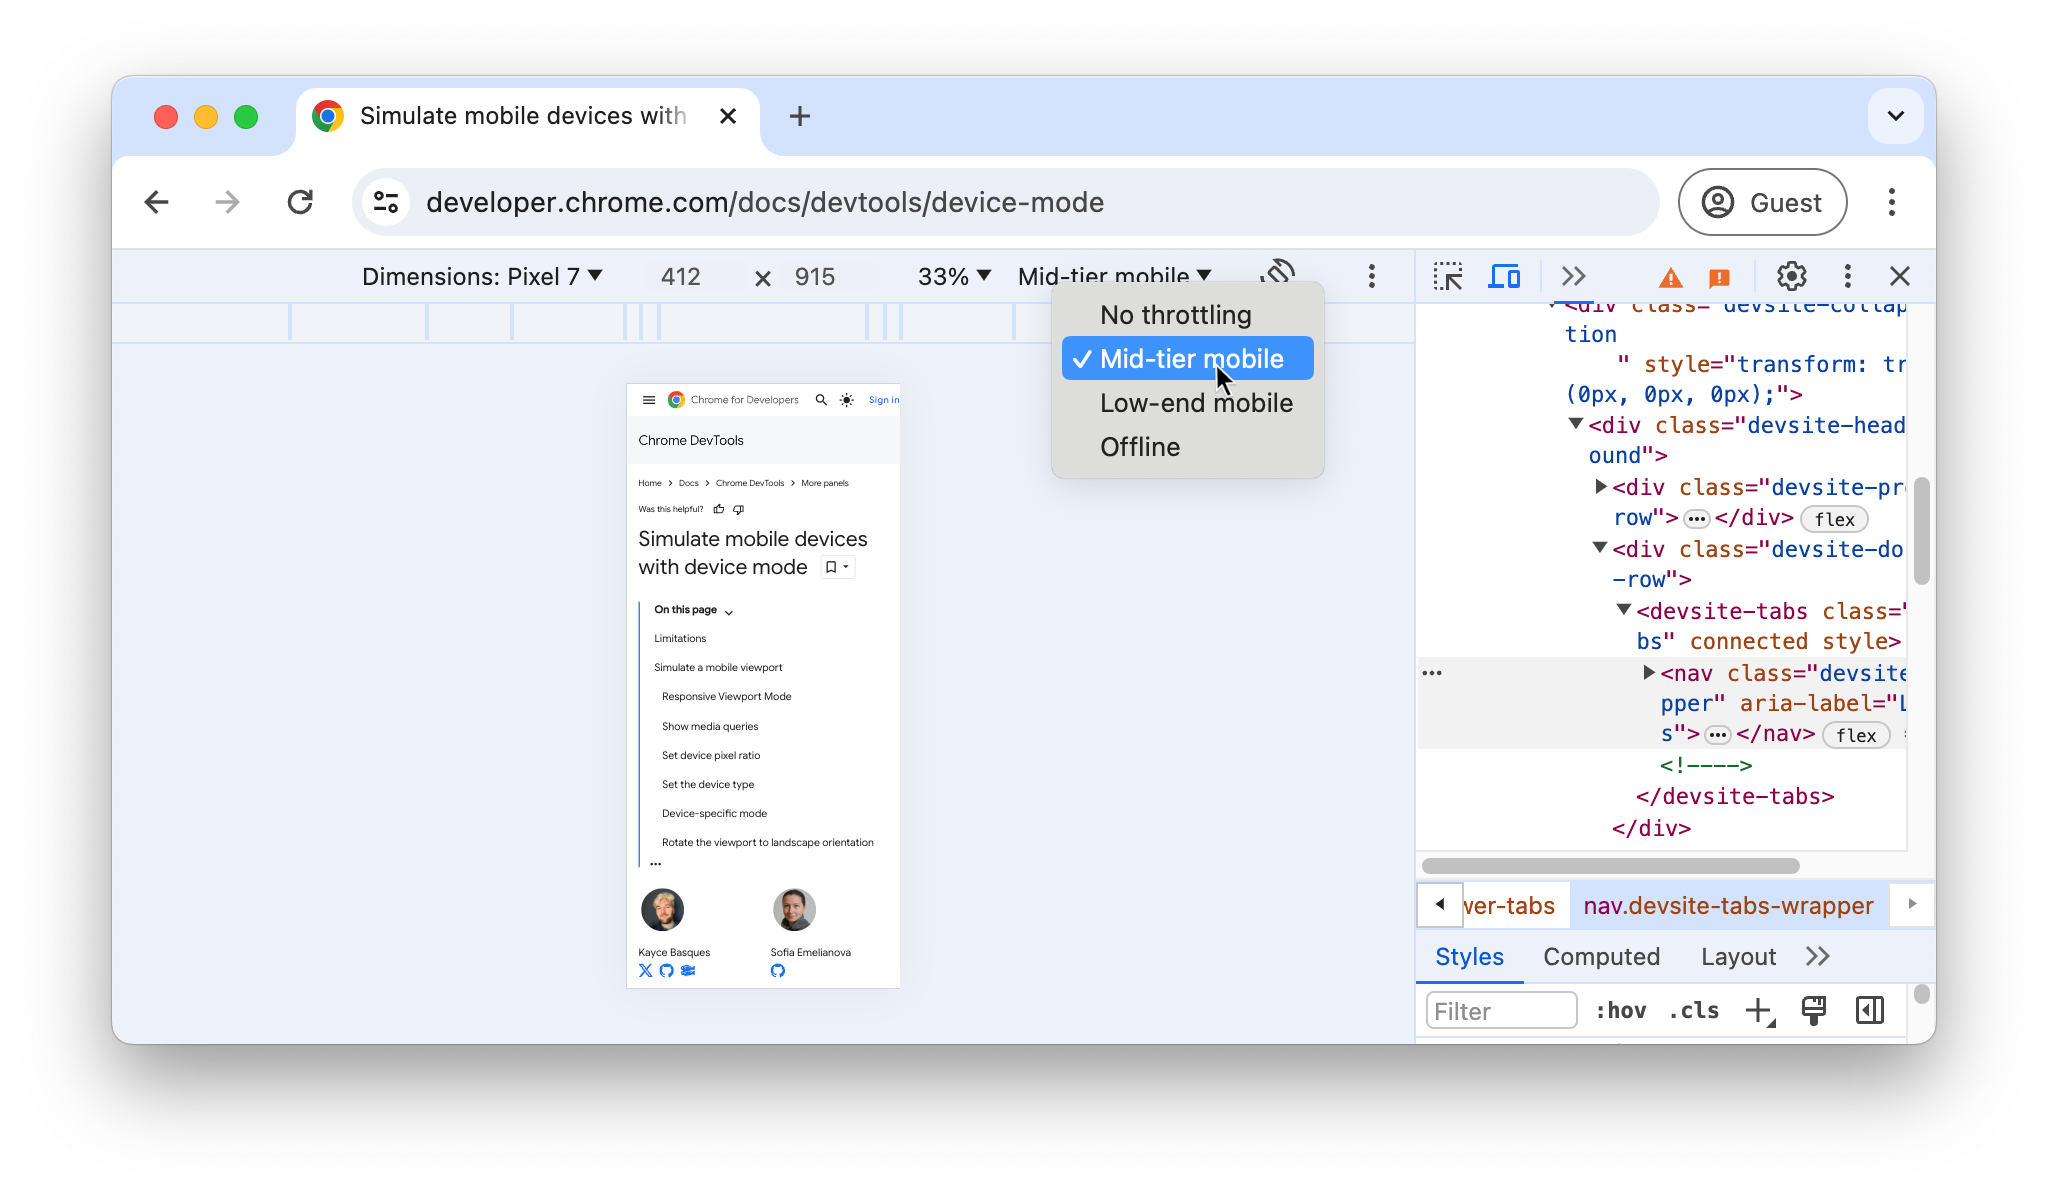Select Offline throttling option
The height and width of the screenshot is (1192, 2048).
tap(1140, 447)
